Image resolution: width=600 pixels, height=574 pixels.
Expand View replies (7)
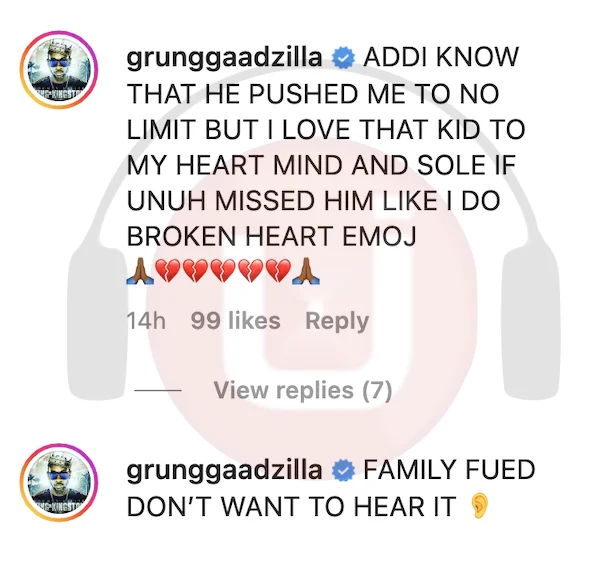[303, 390]
